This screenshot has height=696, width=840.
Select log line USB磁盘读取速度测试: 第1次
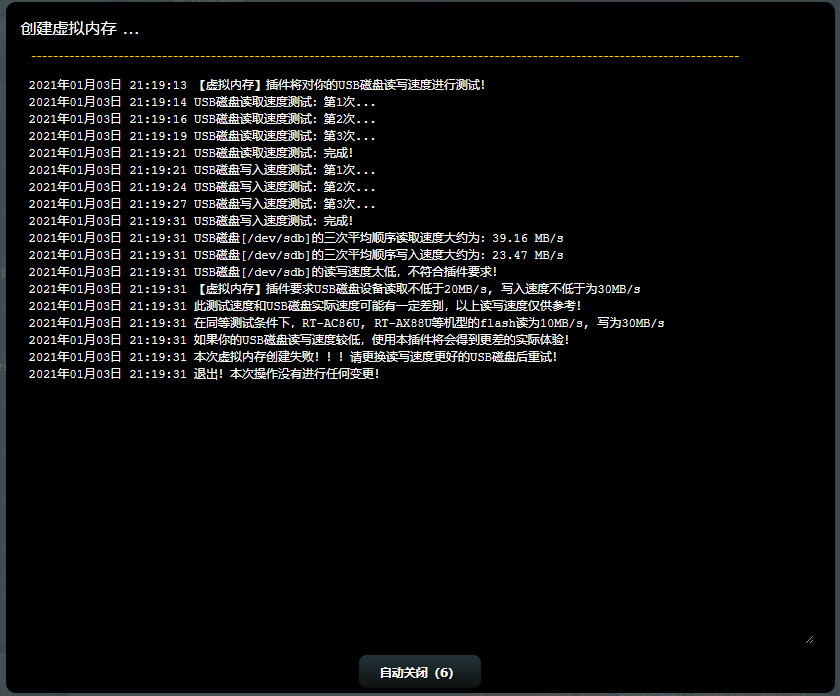(x=202, y=102)
